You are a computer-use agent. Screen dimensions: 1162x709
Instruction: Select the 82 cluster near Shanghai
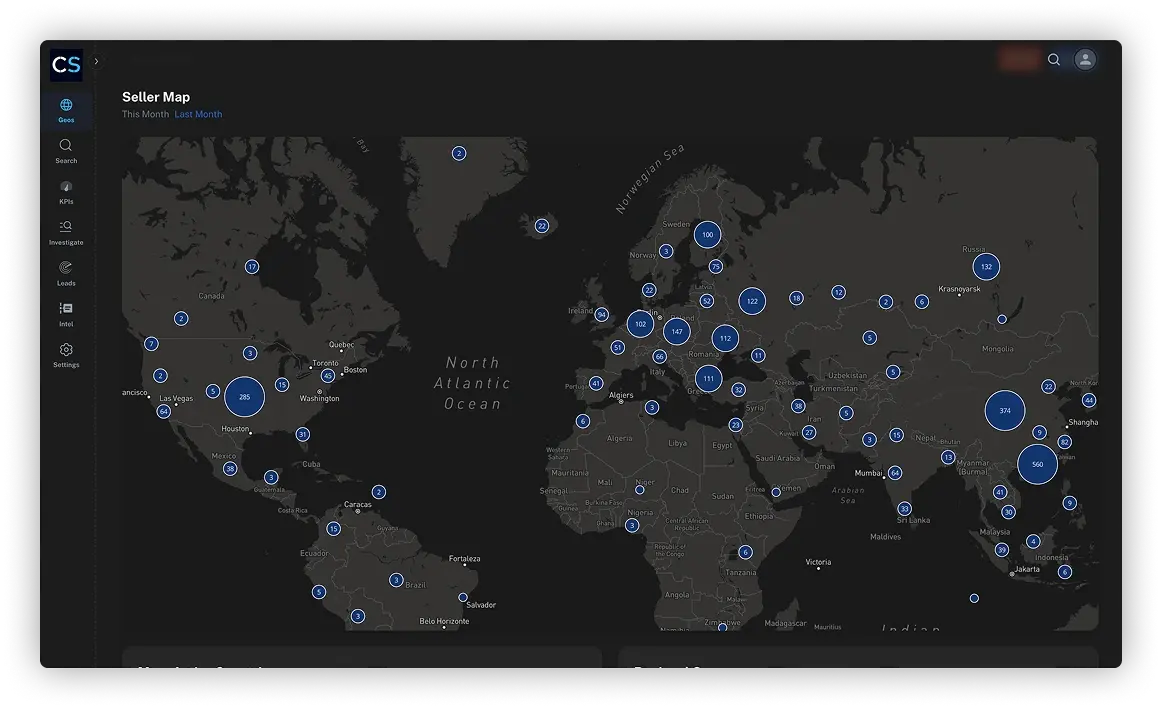(1065, 442)
